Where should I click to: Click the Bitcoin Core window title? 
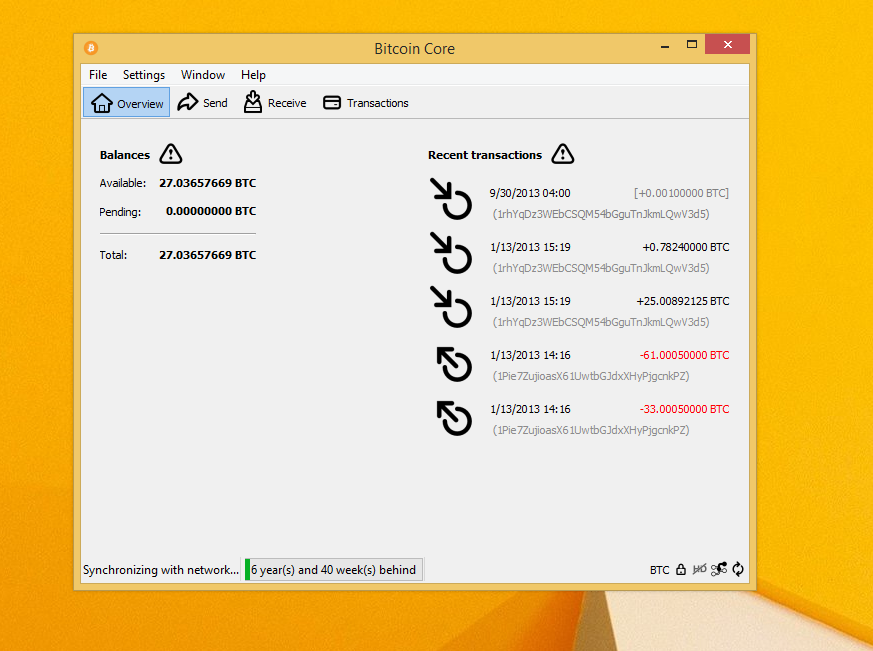414,49
